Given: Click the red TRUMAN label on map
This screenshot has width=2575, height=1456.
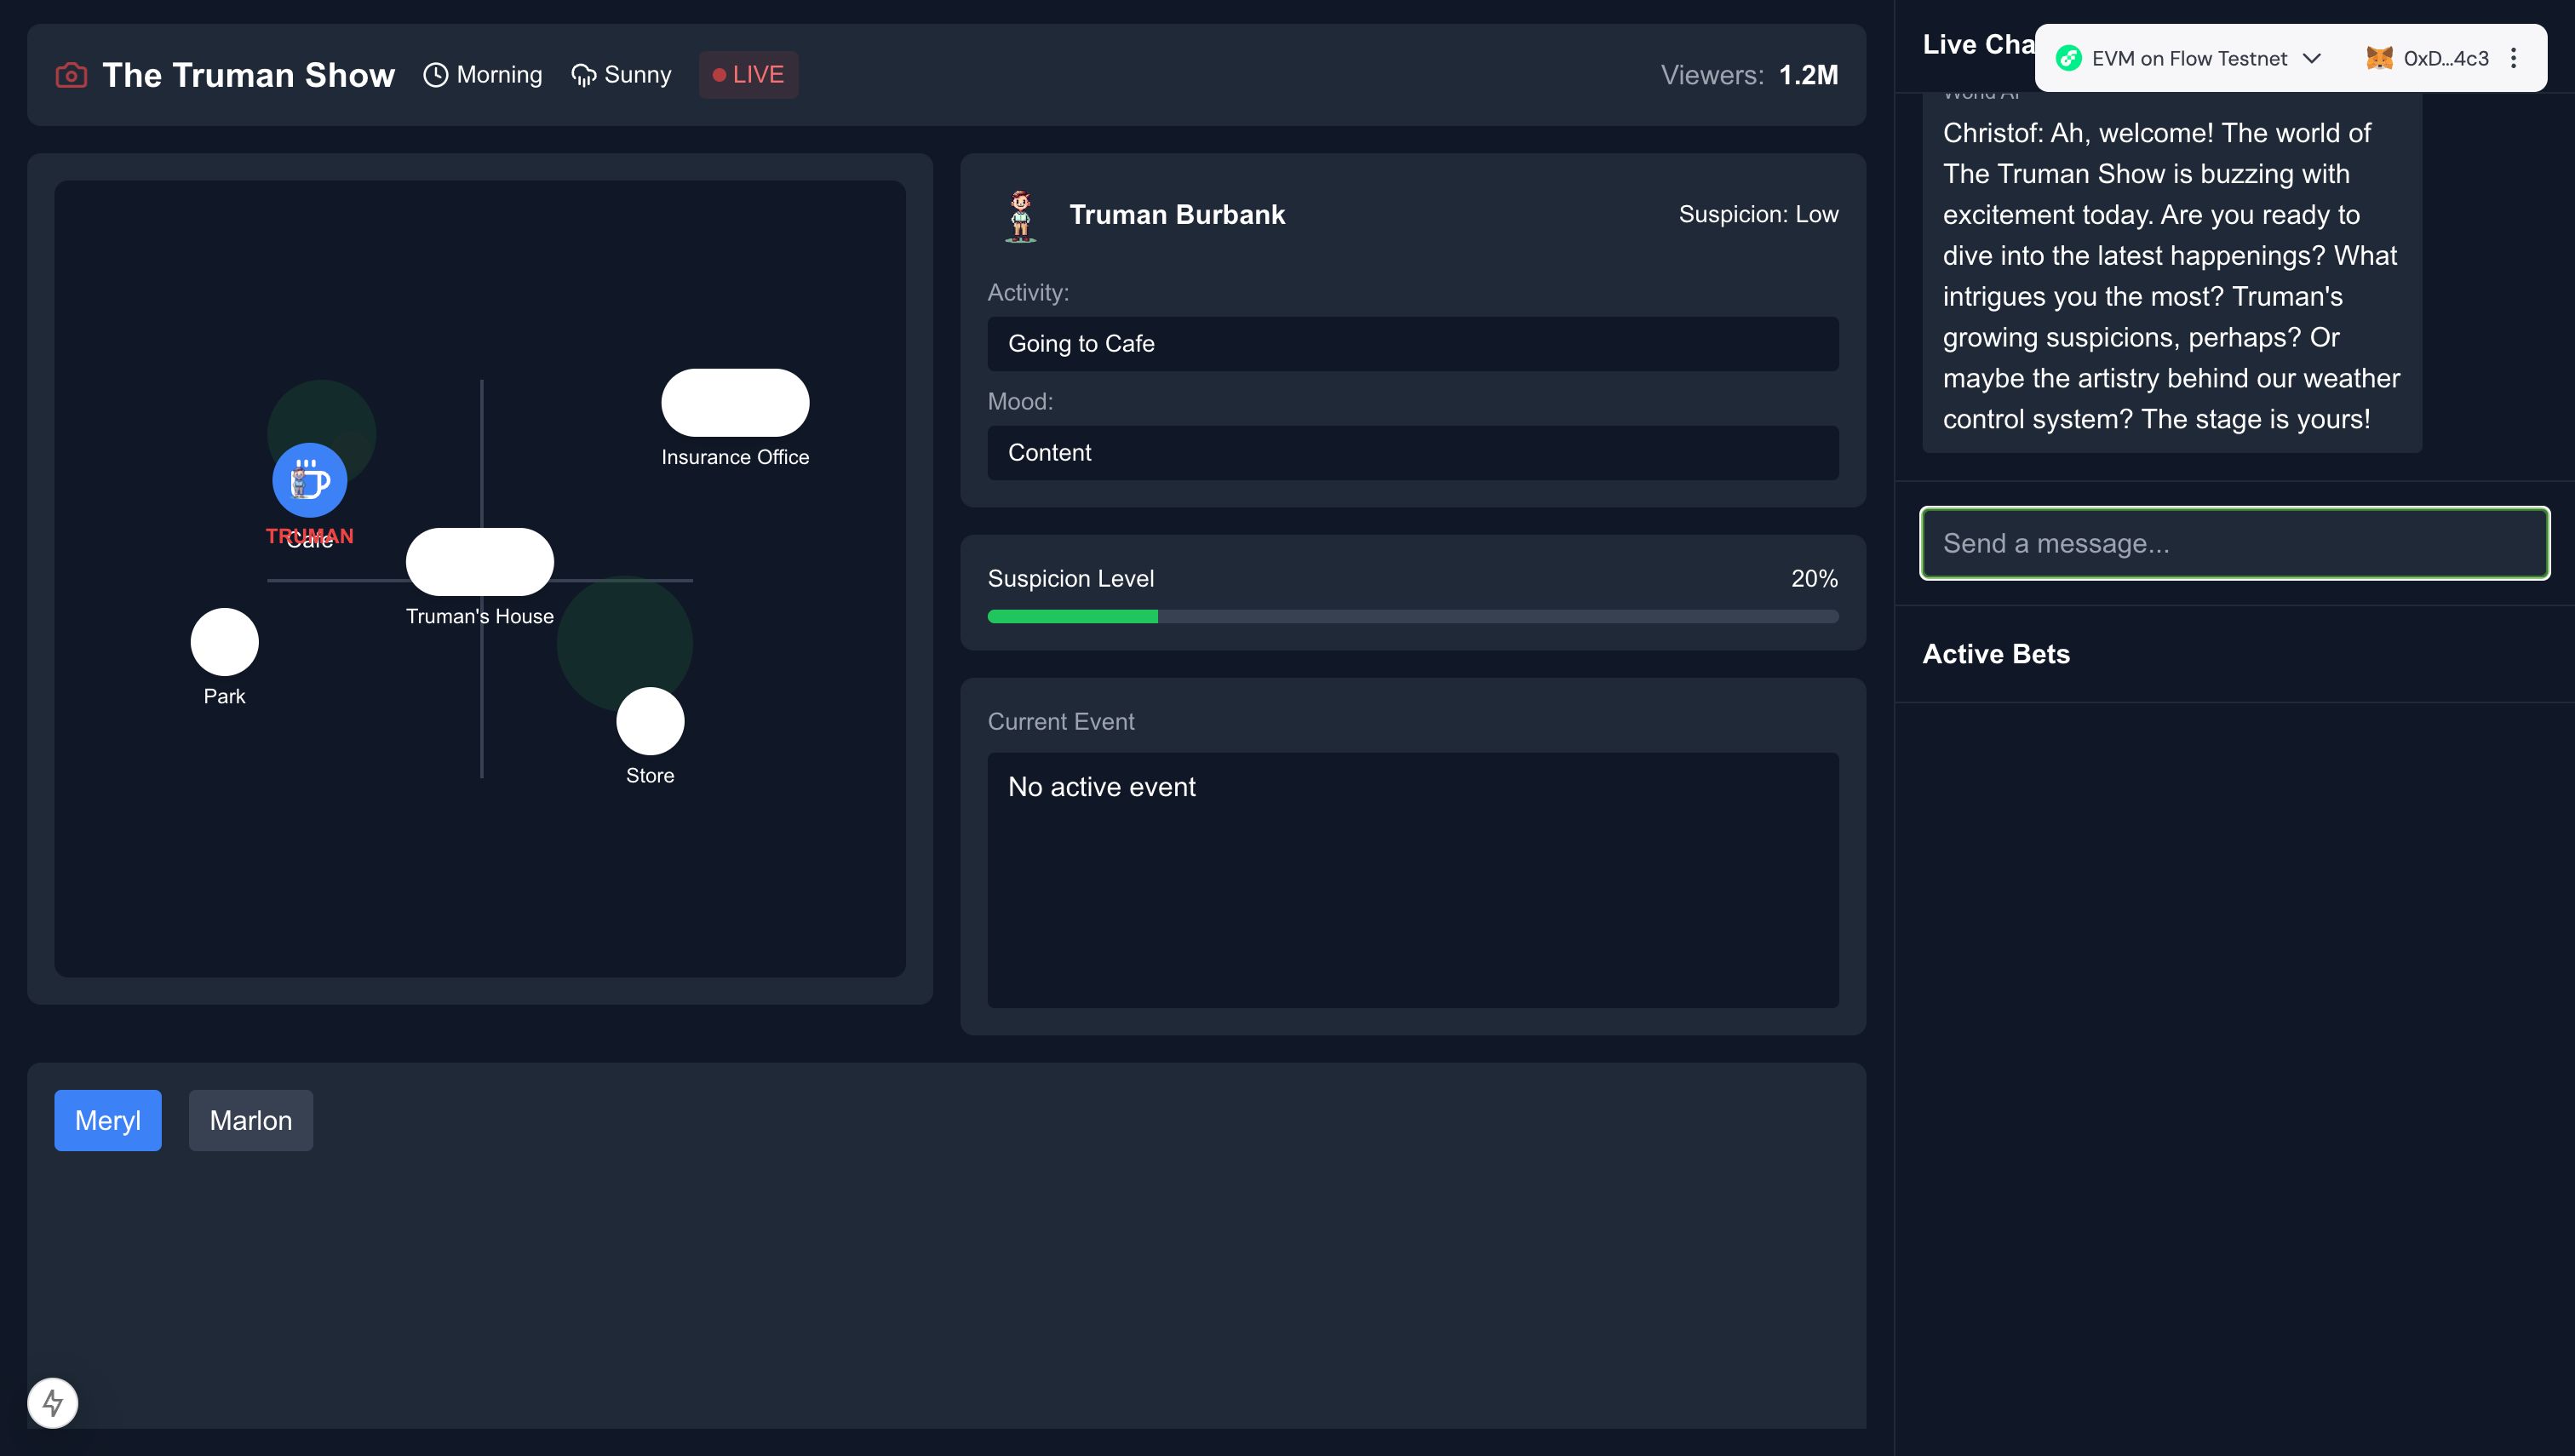Looking at the screenshot, I should click(x=310, y=536).
